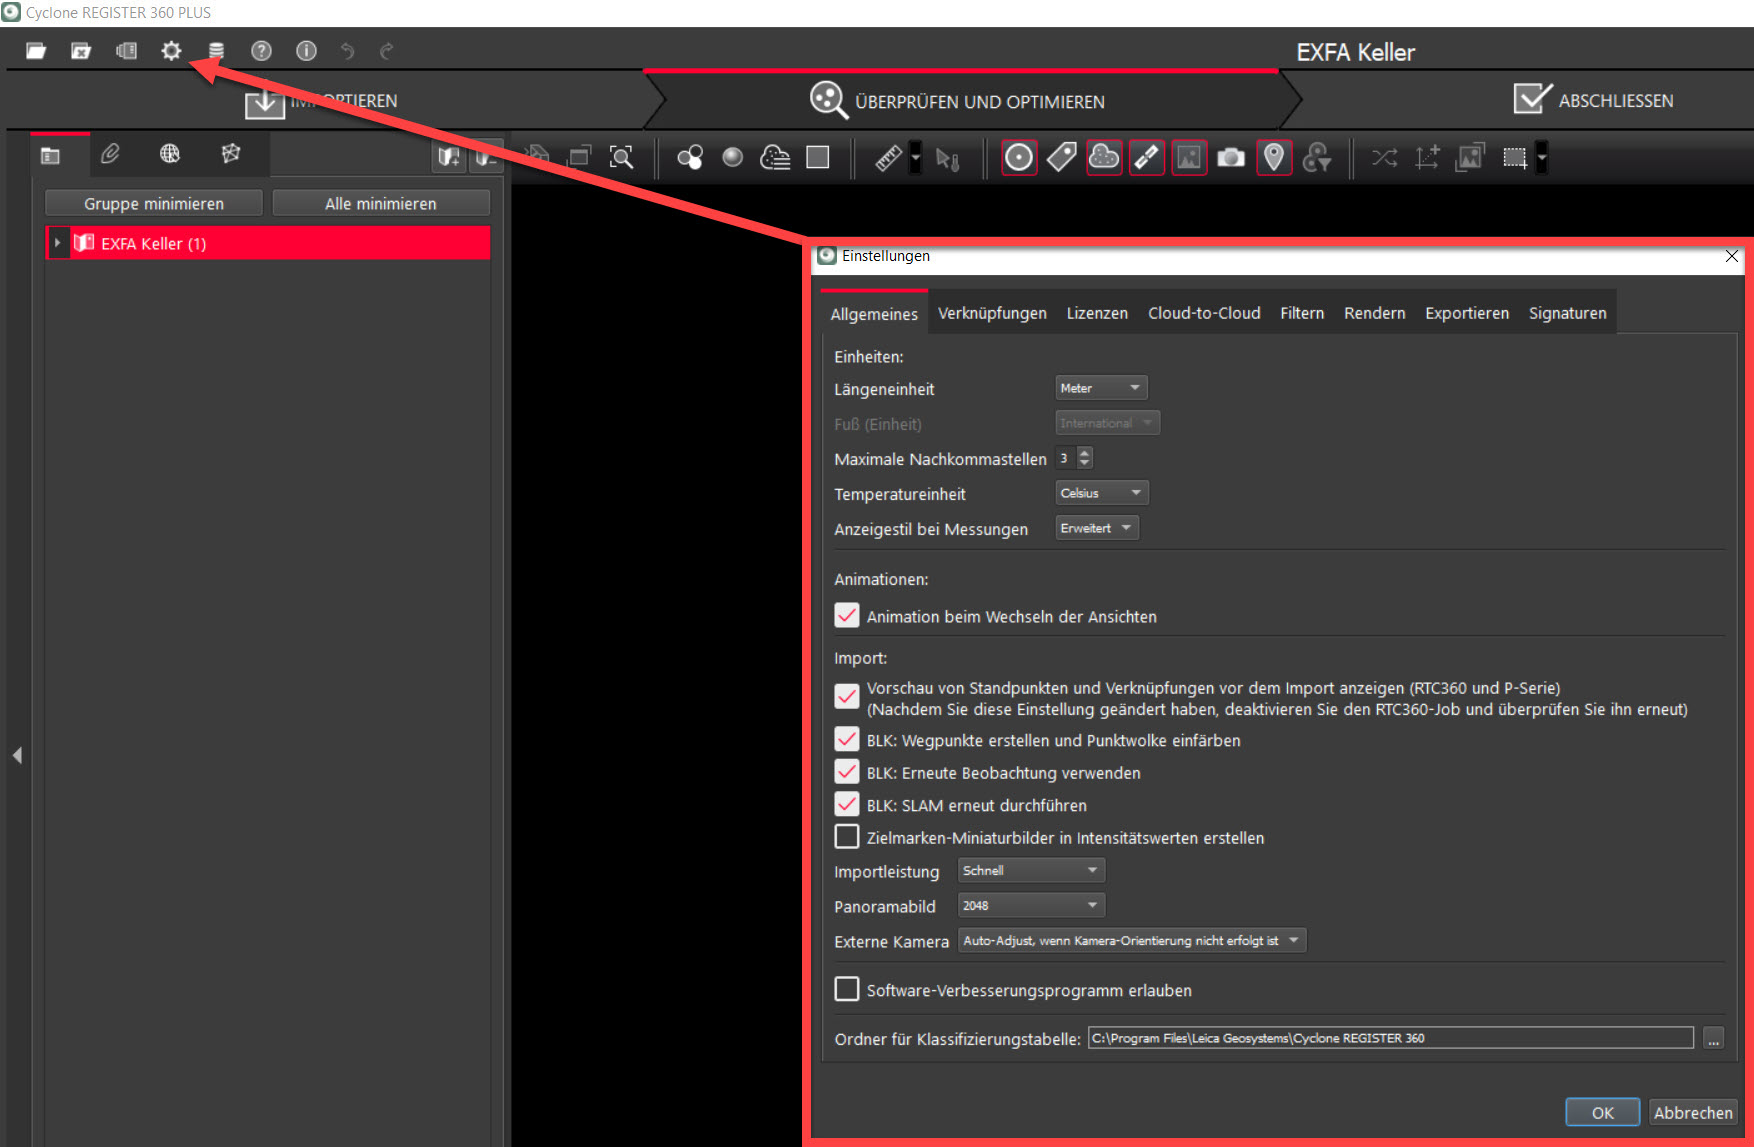The width and height of the screenshot is (1754, 1147).
Task: Click the three-spheres color mode icon
Action: (690, 157)
